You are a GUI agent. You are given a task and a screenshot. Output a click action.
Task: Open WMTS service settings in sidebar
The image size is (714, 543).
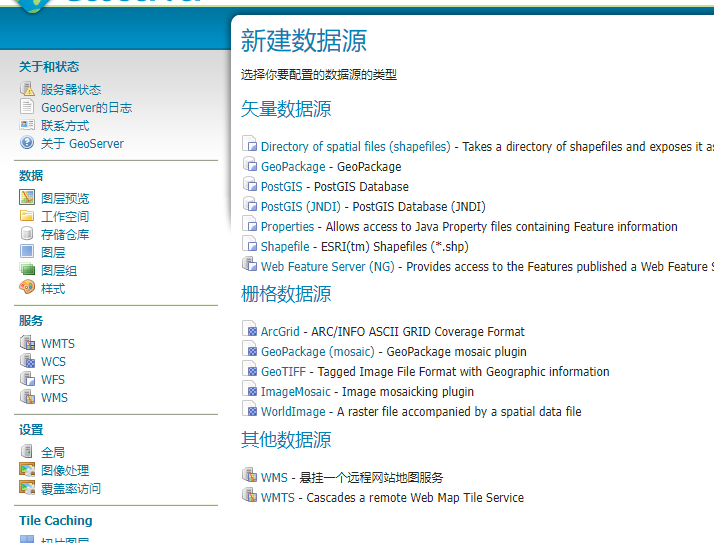point(58,343)
